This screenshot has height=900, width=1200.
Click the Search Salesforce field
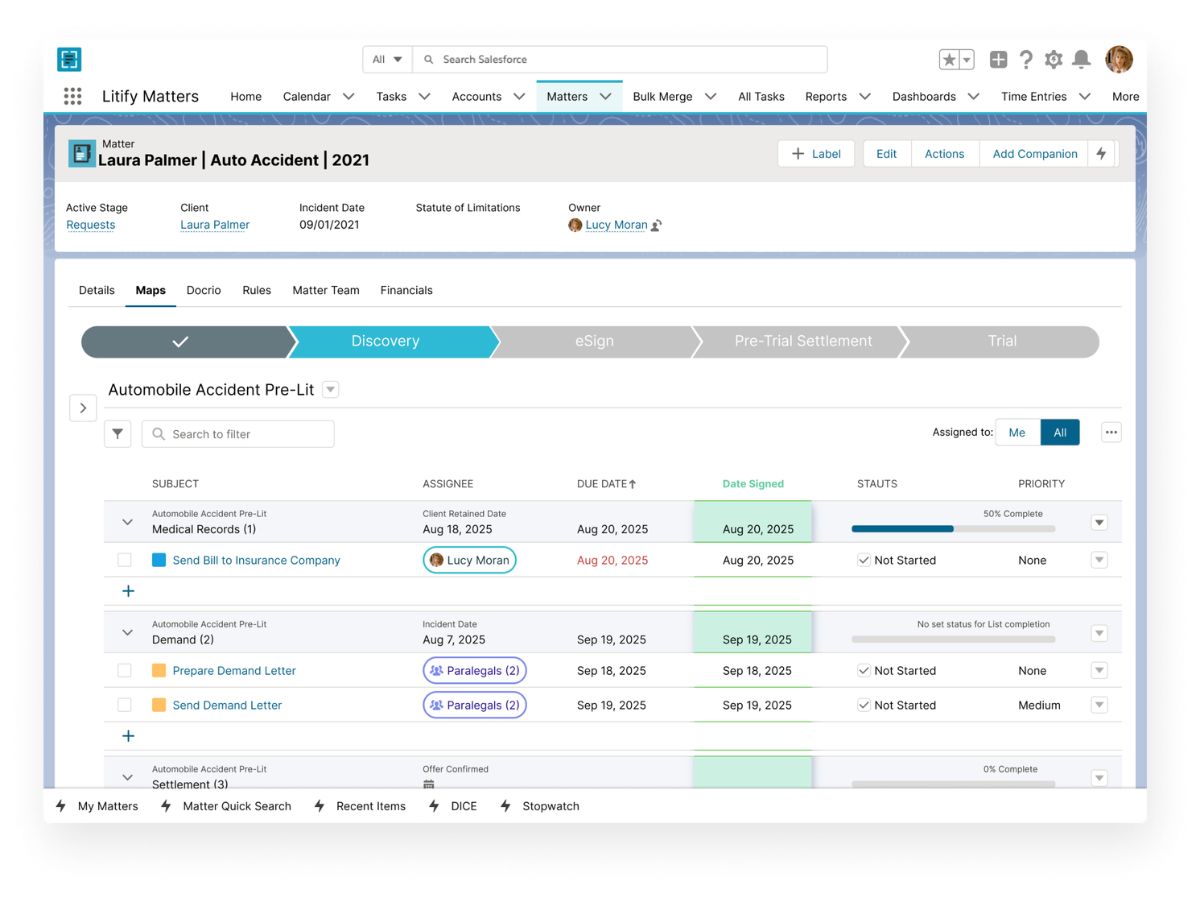620,60
